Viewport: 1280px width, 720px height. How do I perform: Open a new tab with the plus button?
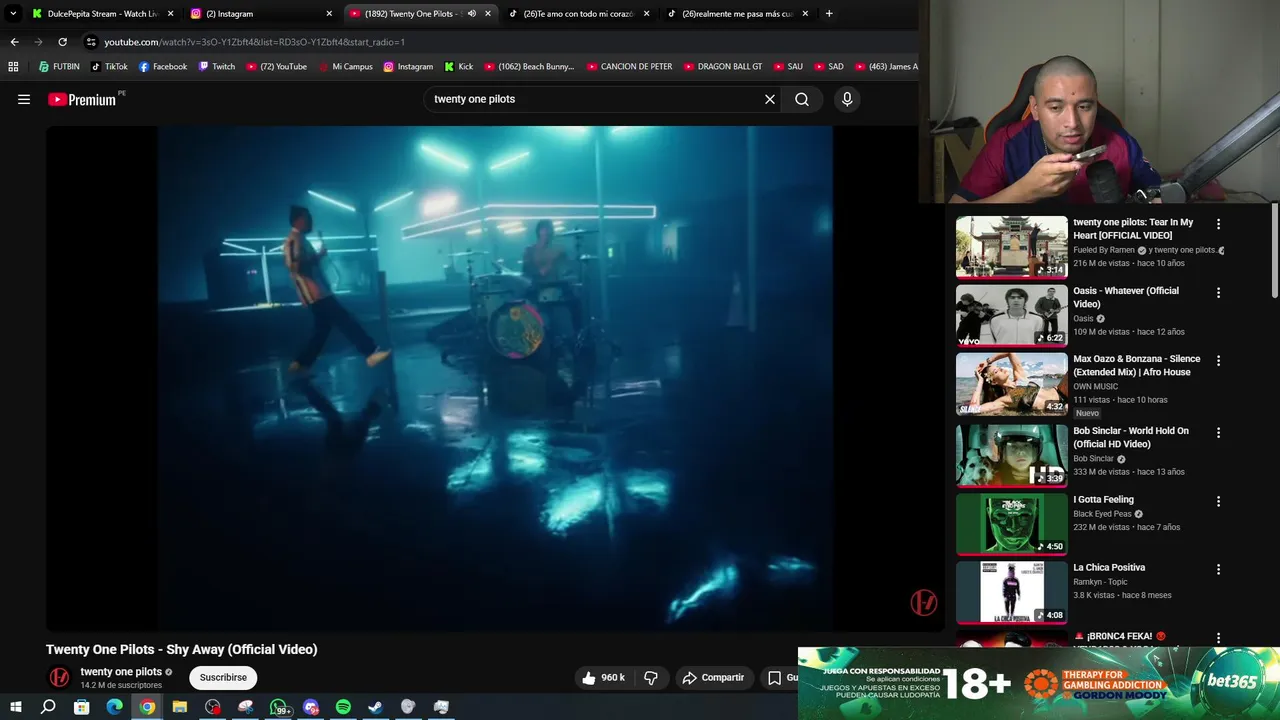(x=829, y=13)
